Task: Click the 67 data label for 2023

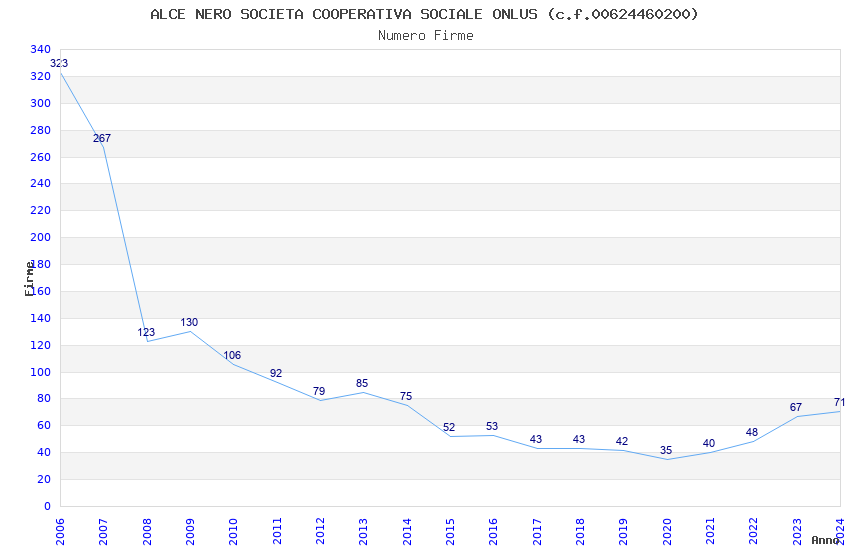Action: [796, 407]
